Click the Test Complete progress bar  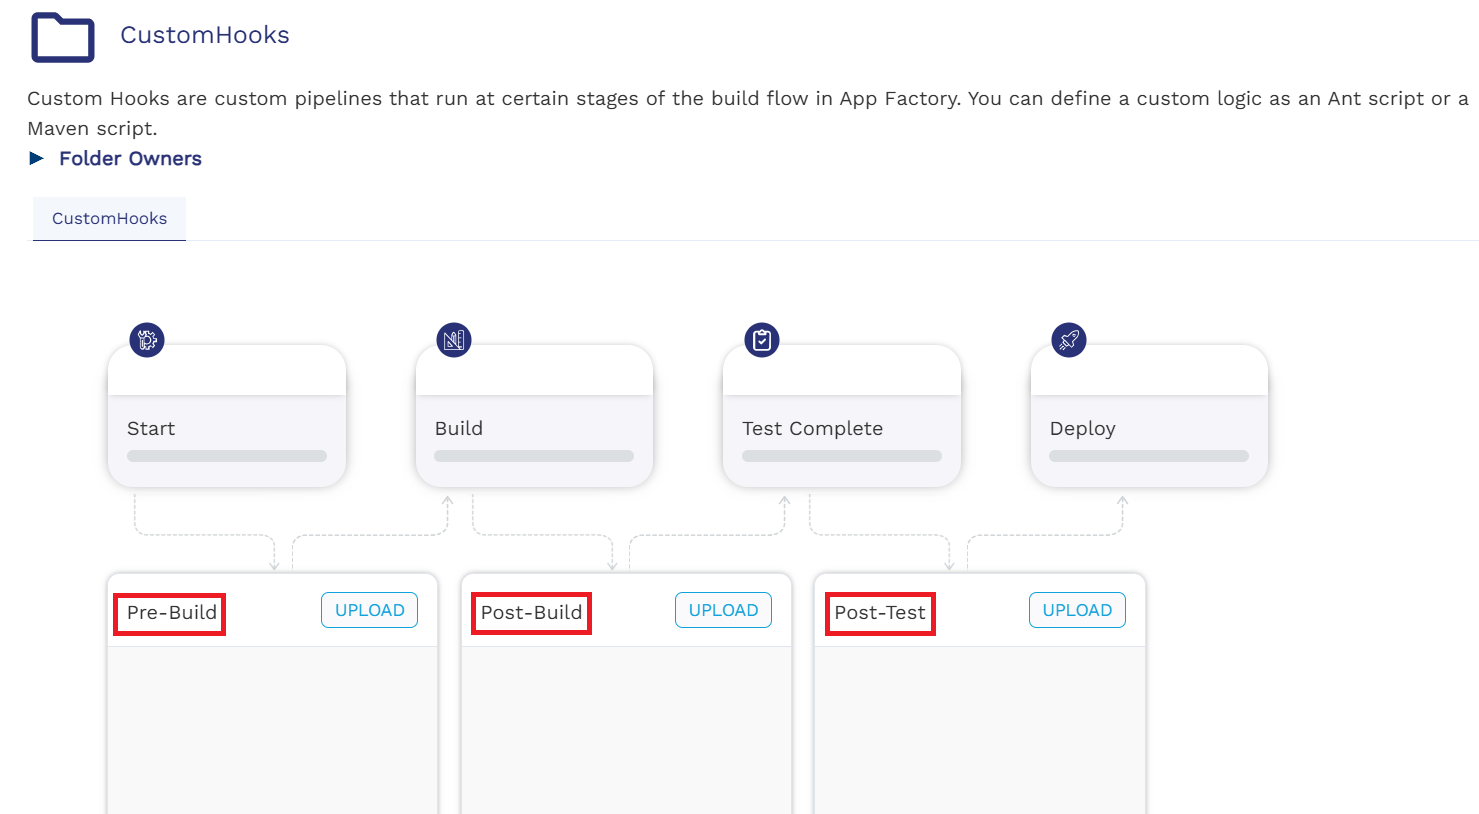coord(842,456)
